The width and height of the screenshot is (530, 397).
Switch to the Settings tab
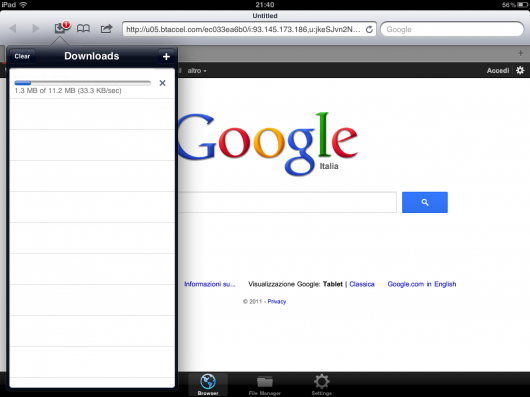(x=321, y=385)
